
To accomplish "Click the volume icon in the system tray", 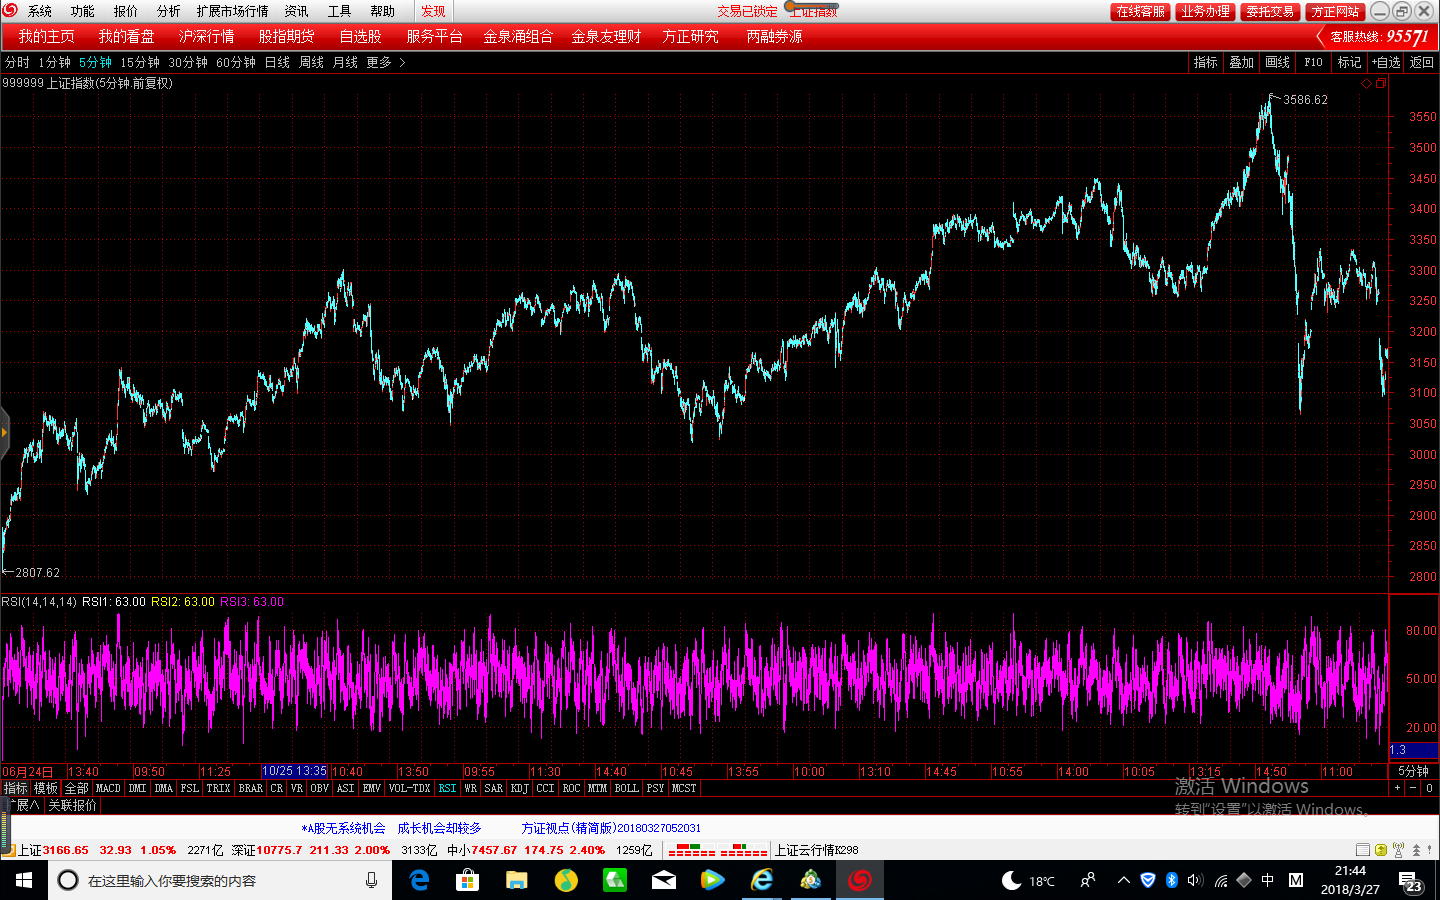I will click(x=1195, y=880).
